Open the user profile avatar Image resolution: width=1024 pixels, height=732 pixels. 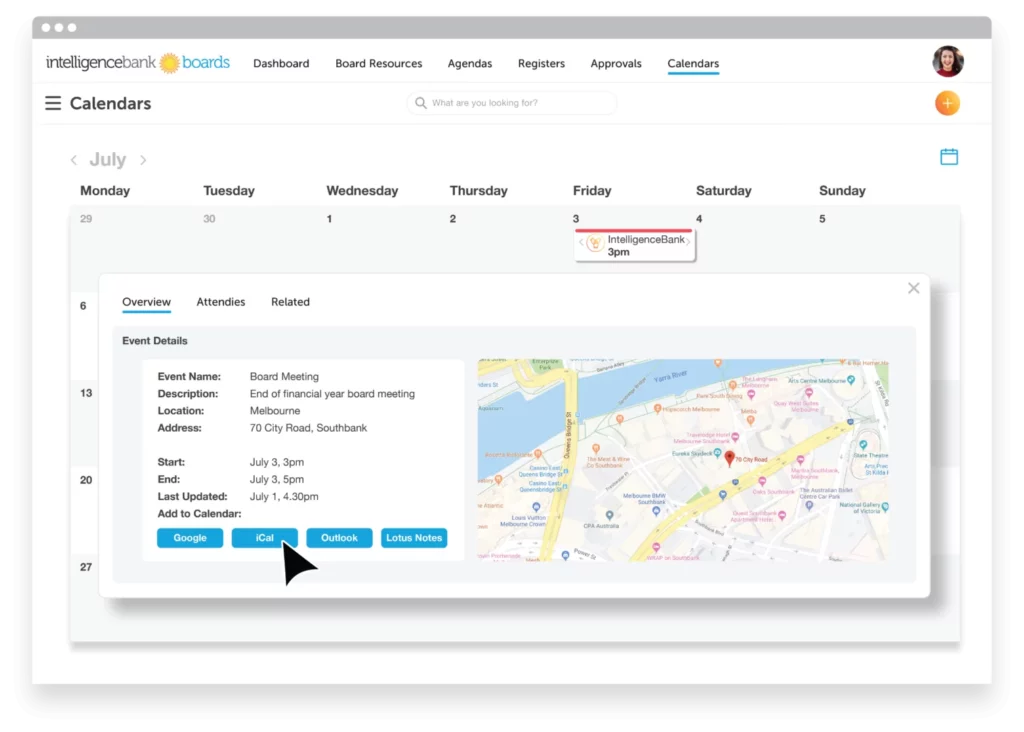pyautogui.click(x=947, y=62)
